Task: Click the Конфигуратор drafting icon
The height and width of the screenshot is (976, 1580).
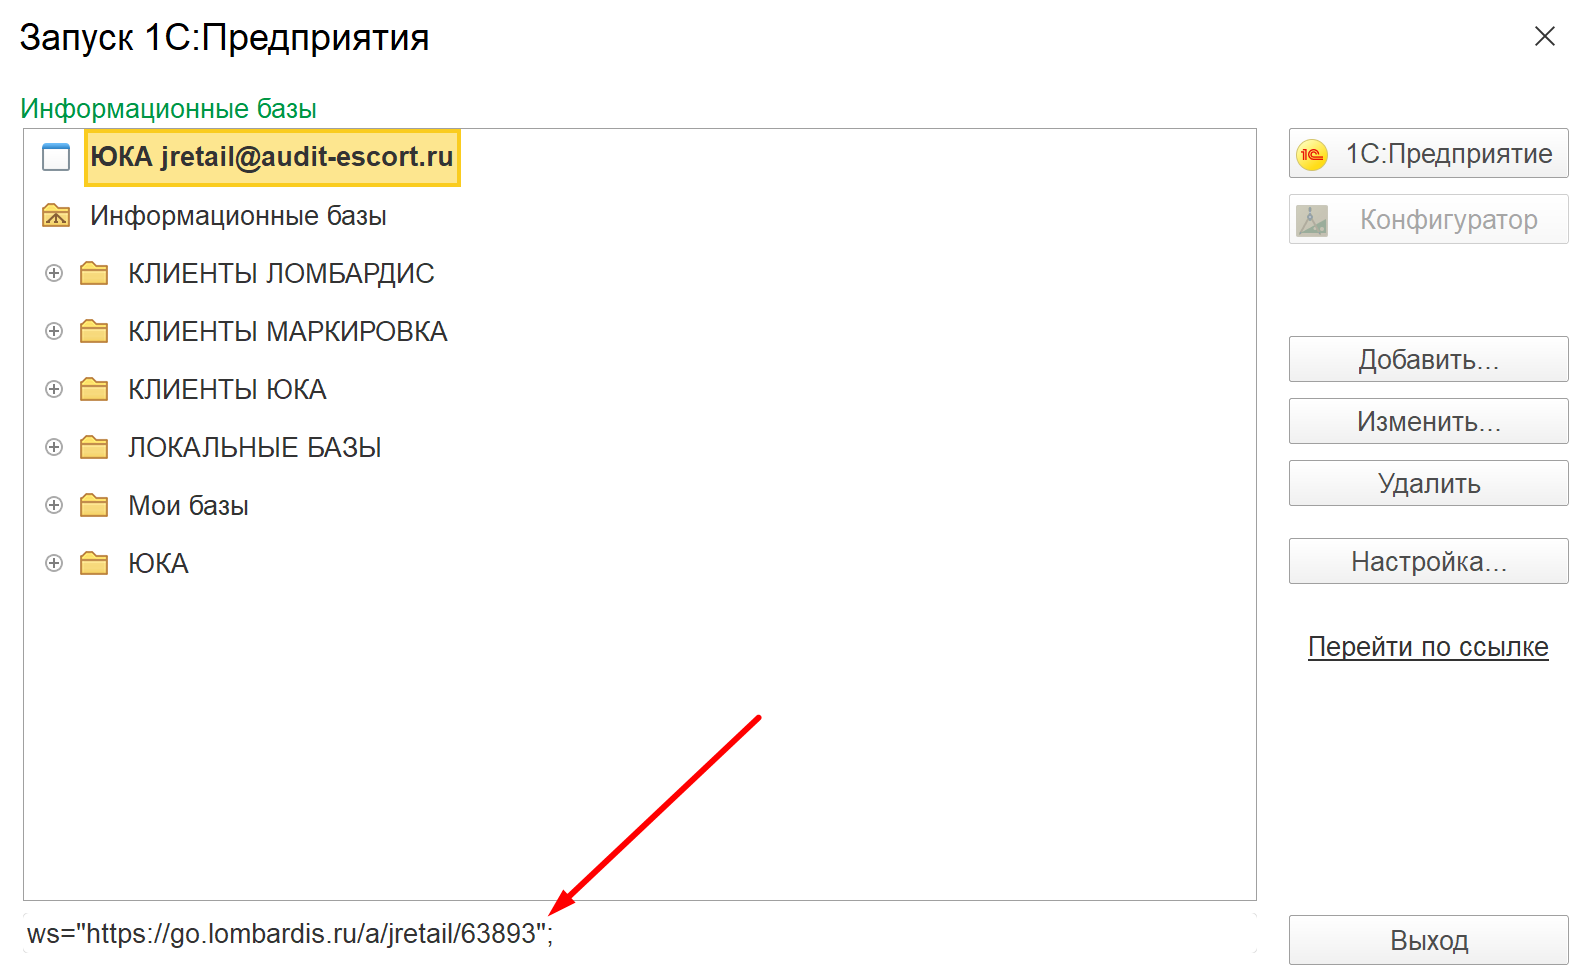Action: [x=1312, y=220]
